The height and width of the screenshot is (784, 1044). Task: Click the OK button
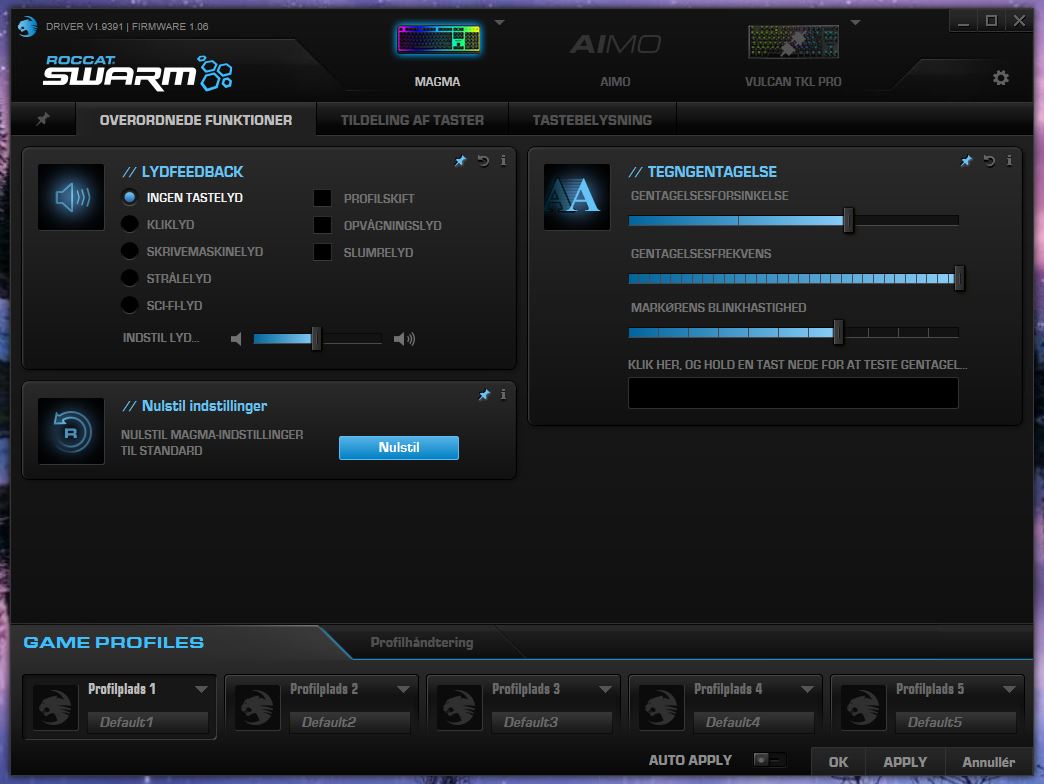point(838,761)
